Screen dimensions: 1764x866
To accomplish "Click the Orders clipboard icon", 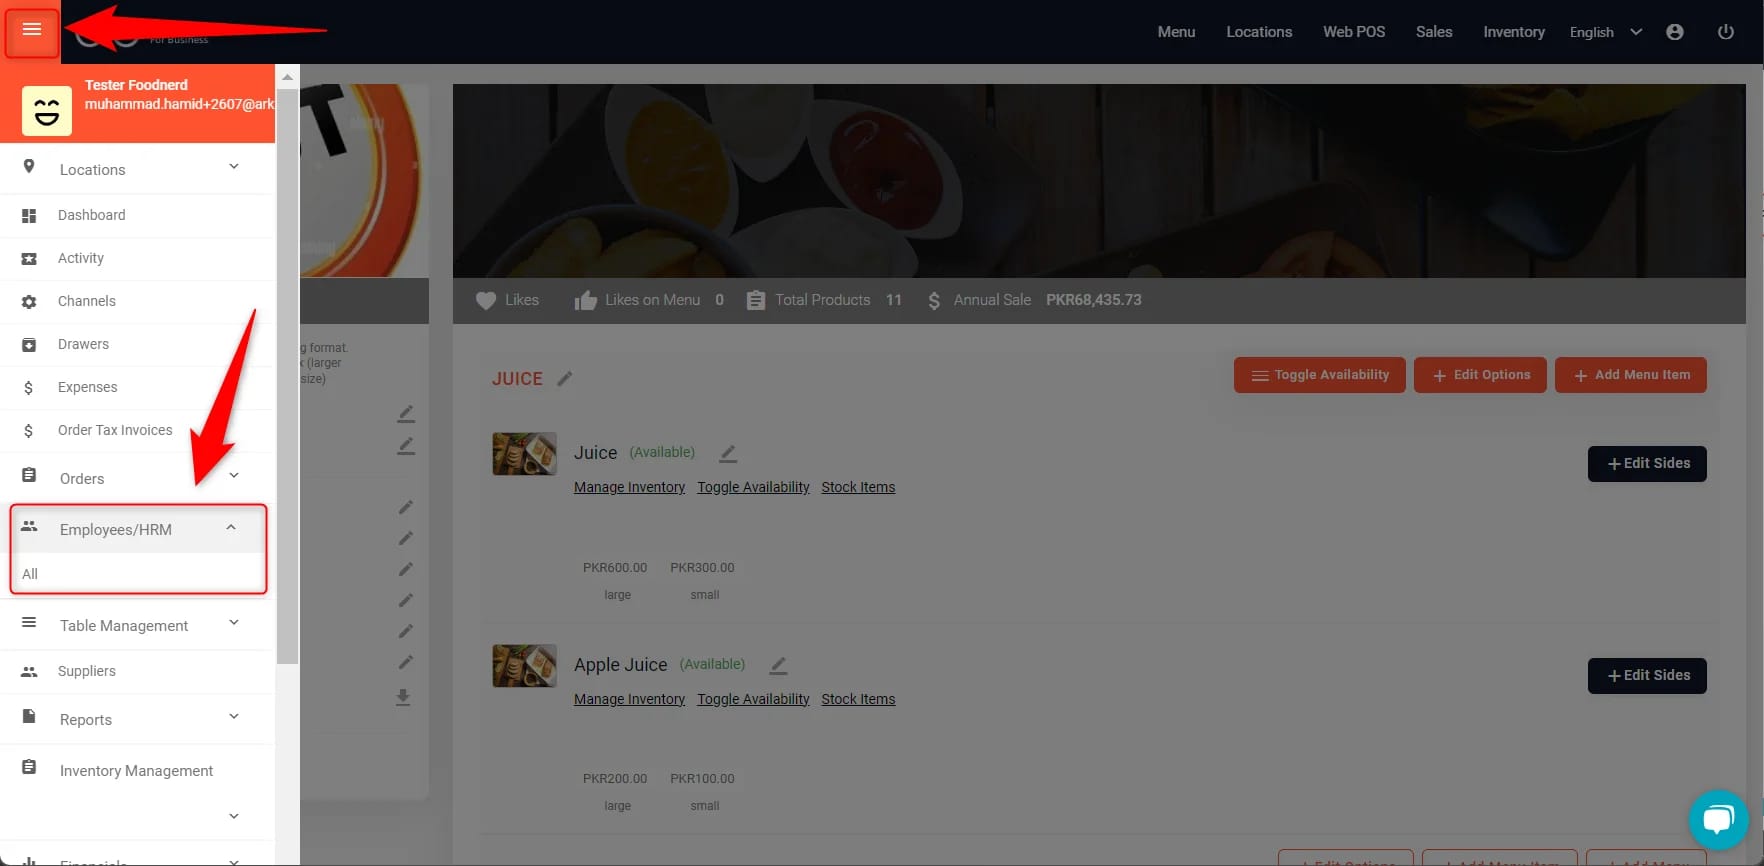I will (29, 476).
